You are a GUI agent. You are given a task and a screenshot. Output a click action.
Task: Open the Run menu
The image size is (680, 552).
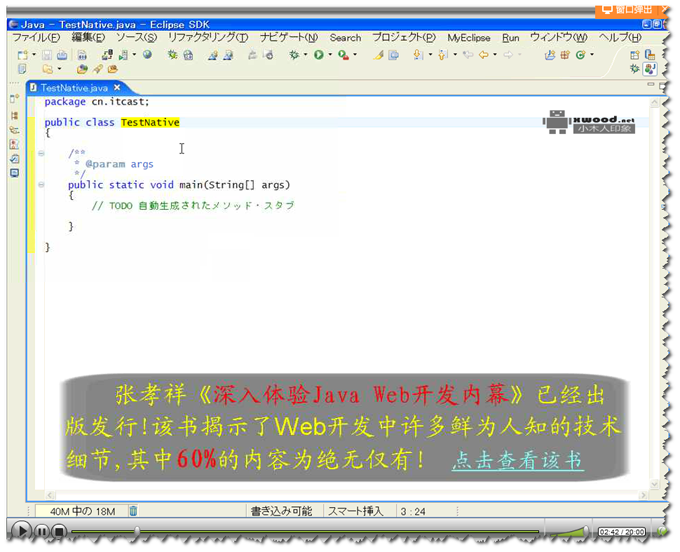511,38
